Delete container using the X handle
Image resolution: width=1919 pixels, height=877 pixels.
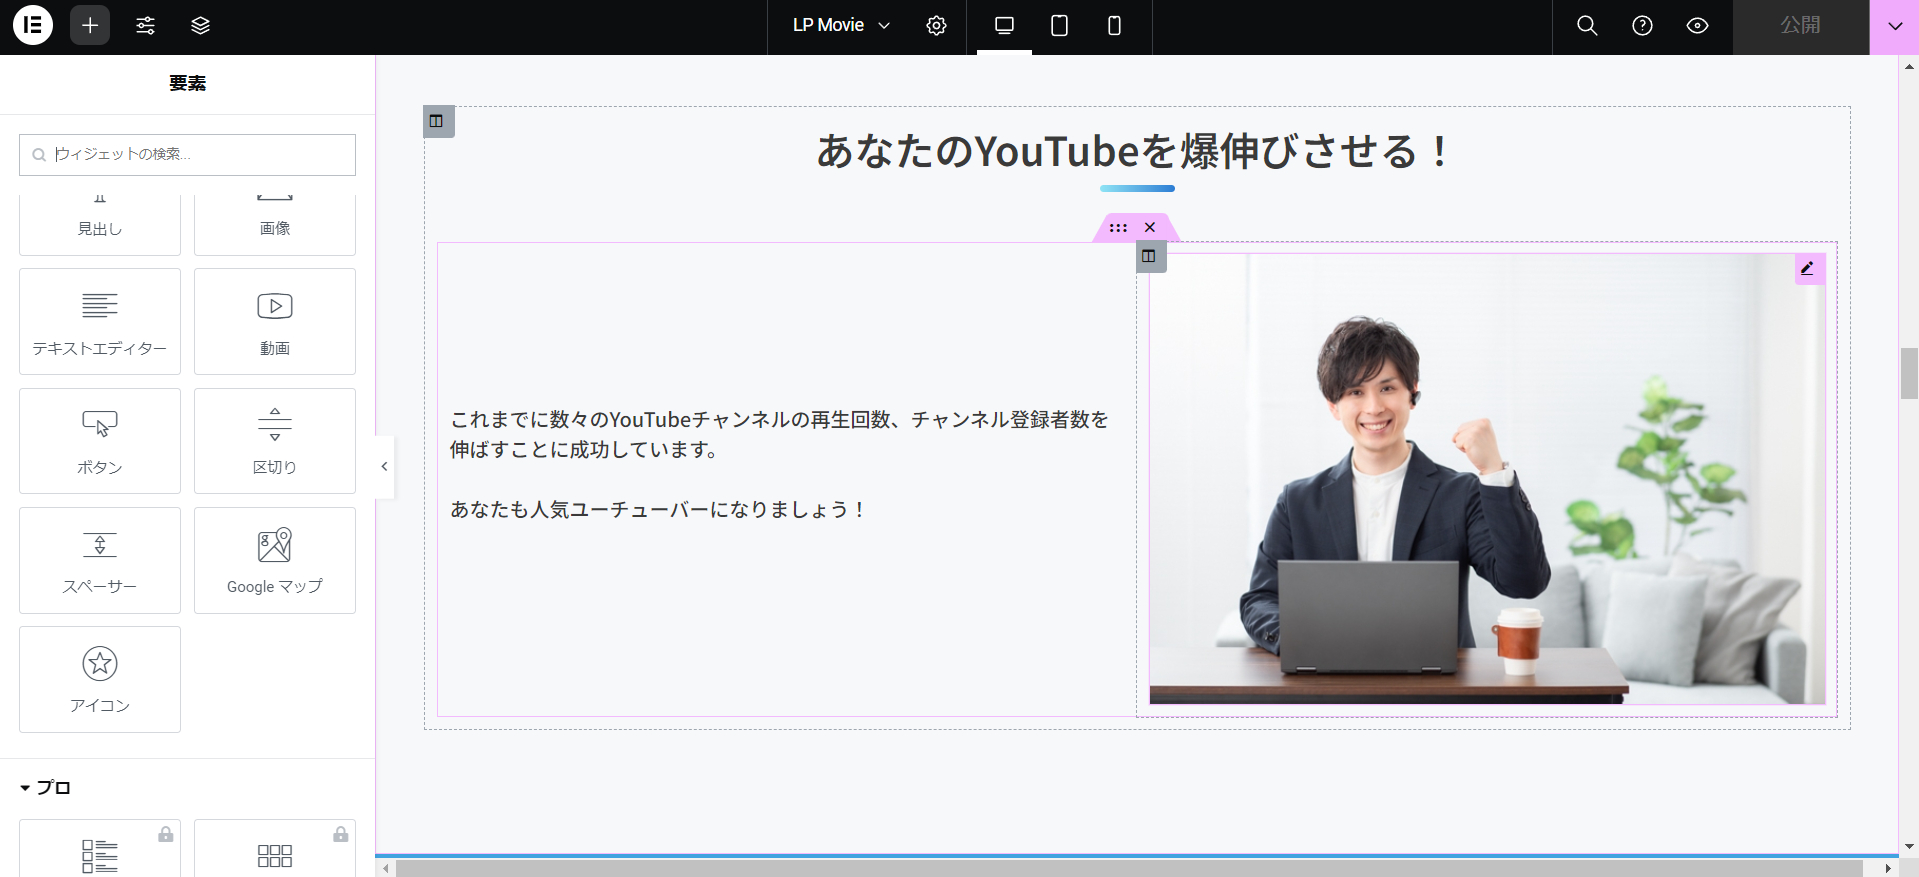tap(1150, 228)
